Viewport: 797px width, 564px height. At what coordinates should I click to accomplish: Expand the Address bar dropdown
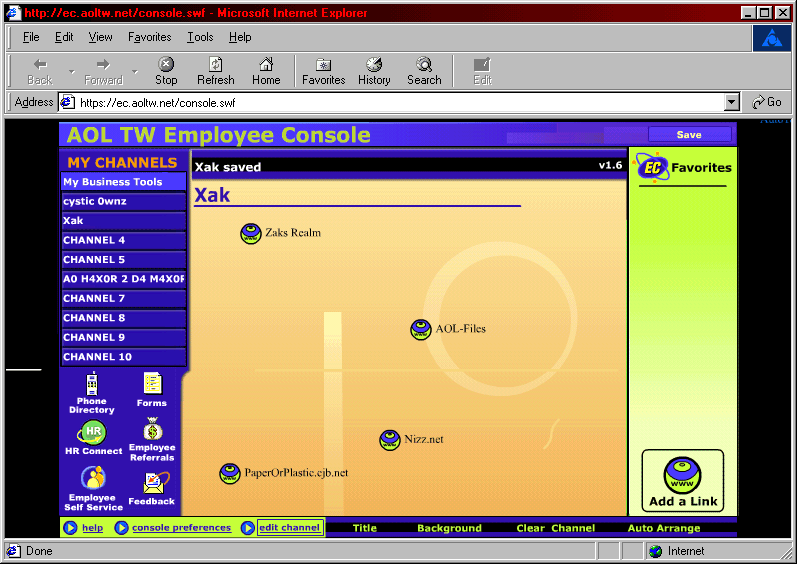731,103
